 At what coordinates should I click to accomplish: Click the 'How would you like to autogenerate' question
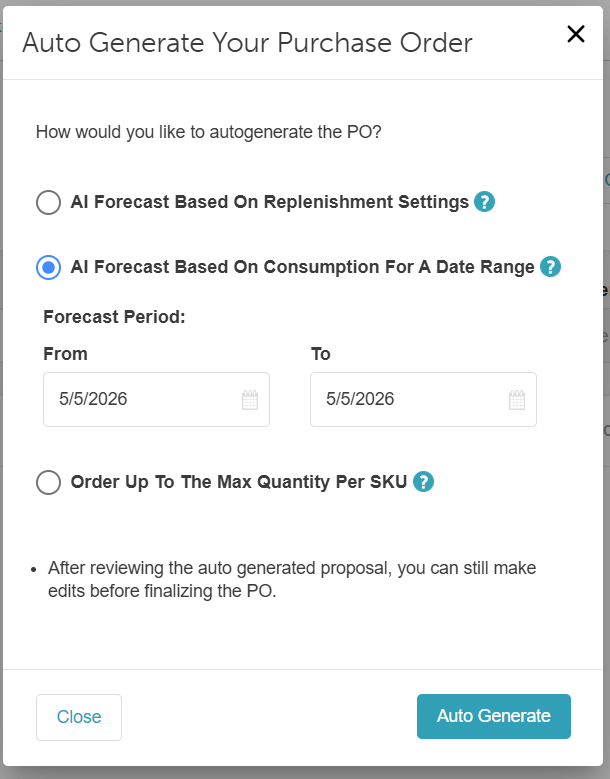coord(209,132)
